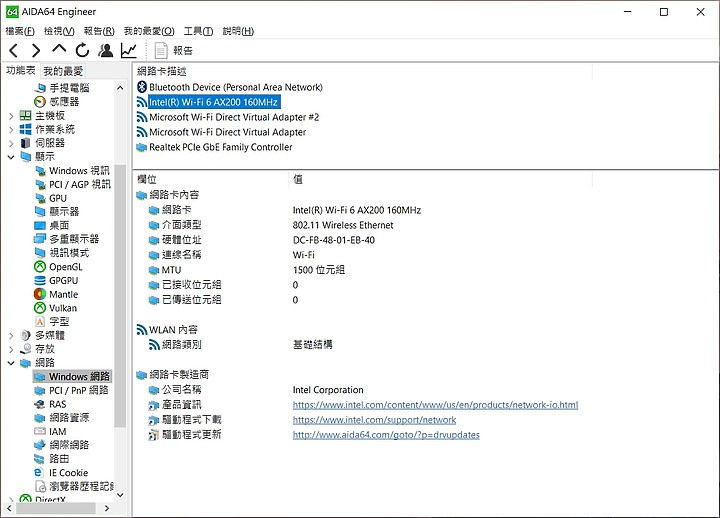Expand the 伺服器 tree node
The width and height of the screenshot is (720, 518).
pyautogui.click(x=11, y=144)
